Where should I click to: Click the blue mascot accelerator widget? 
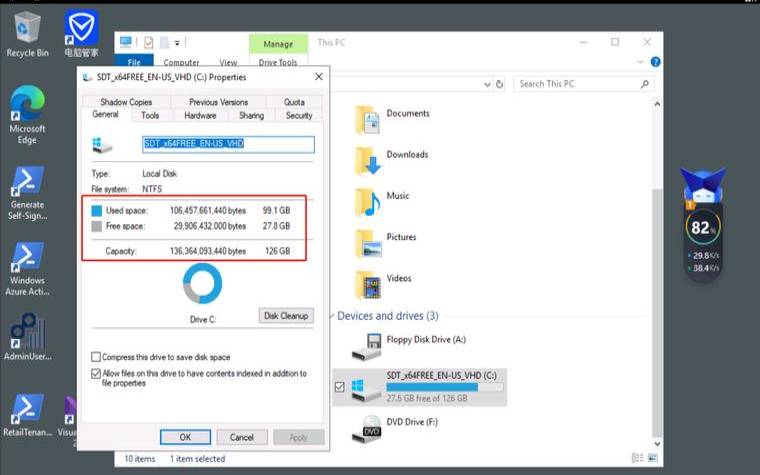[x=703, y=185]
